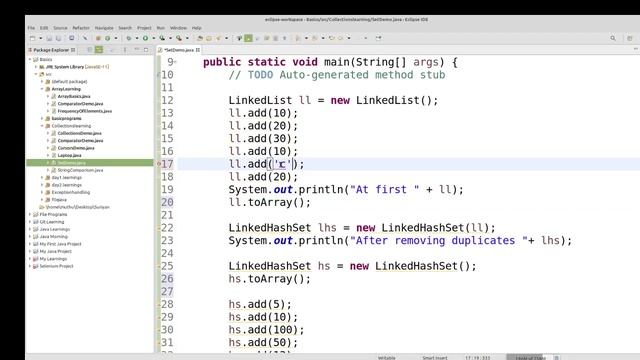Click line number 25 in the gutter
640x360 pixels.
[x=167, y=266]
